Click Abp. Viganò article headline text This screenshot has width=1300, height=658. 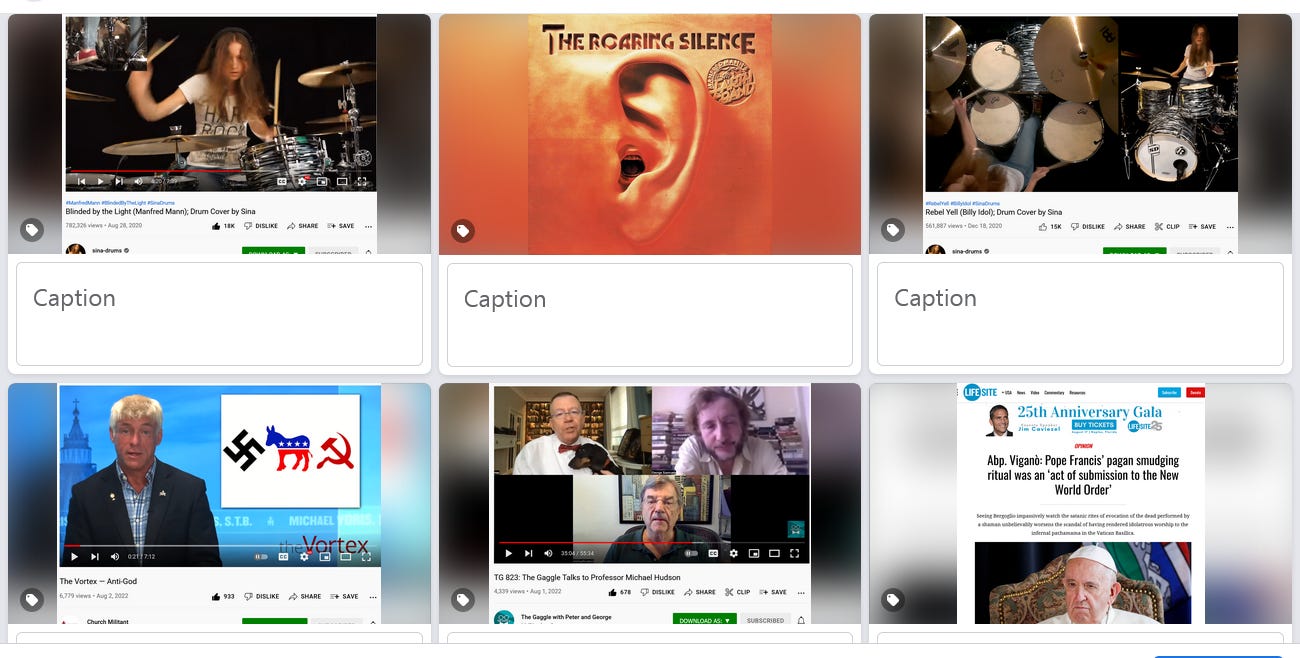point(1082,475)
